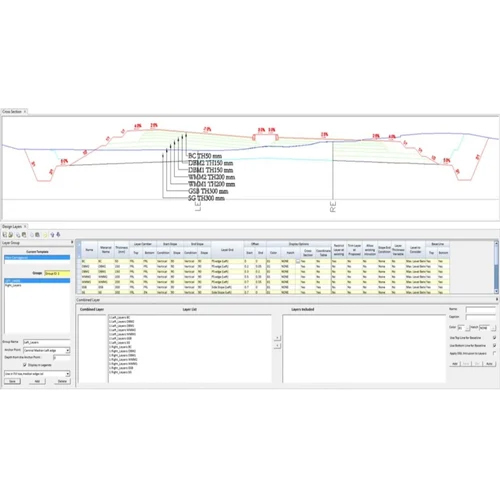Click the Name field in Combined Layer options
The image size is (500, 500).
tap(481, 310)
